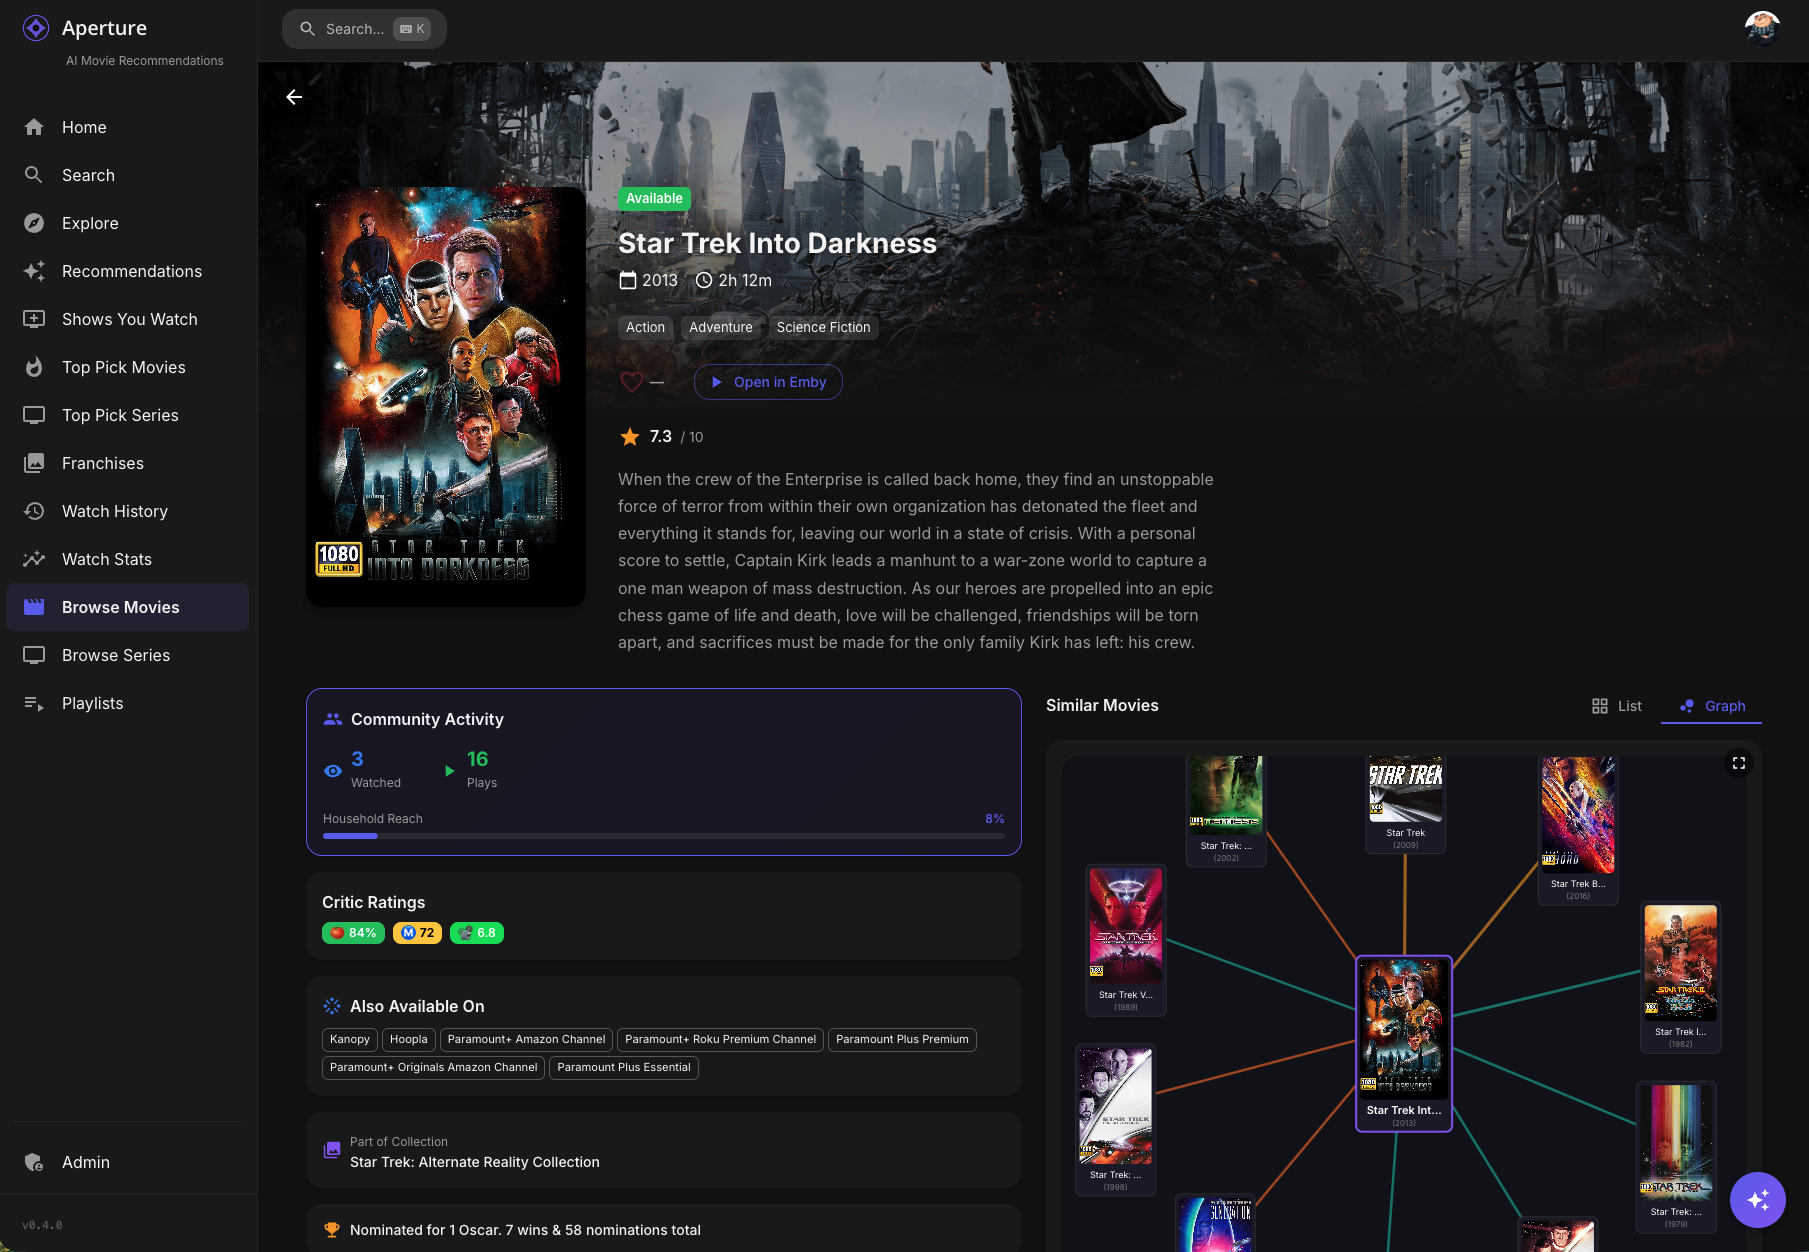Click the Paramount Plus Premium chip
Image resolution: width=1809 pixels, height=1252 pixels.
(902, 1040)
